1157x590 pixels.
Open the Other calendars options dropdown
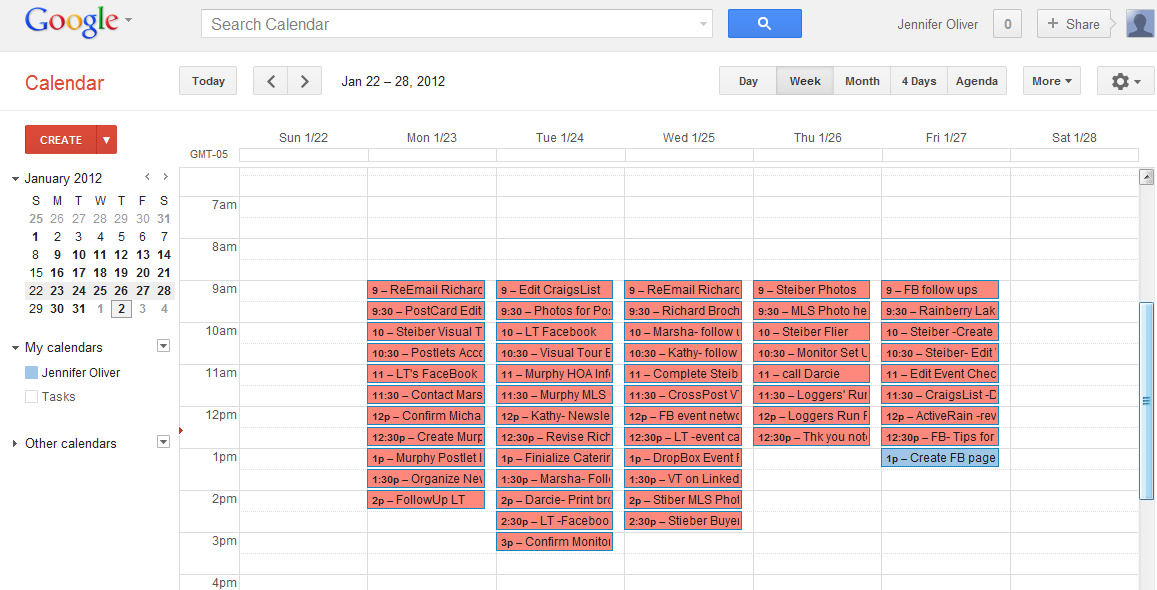coord(164,442)
